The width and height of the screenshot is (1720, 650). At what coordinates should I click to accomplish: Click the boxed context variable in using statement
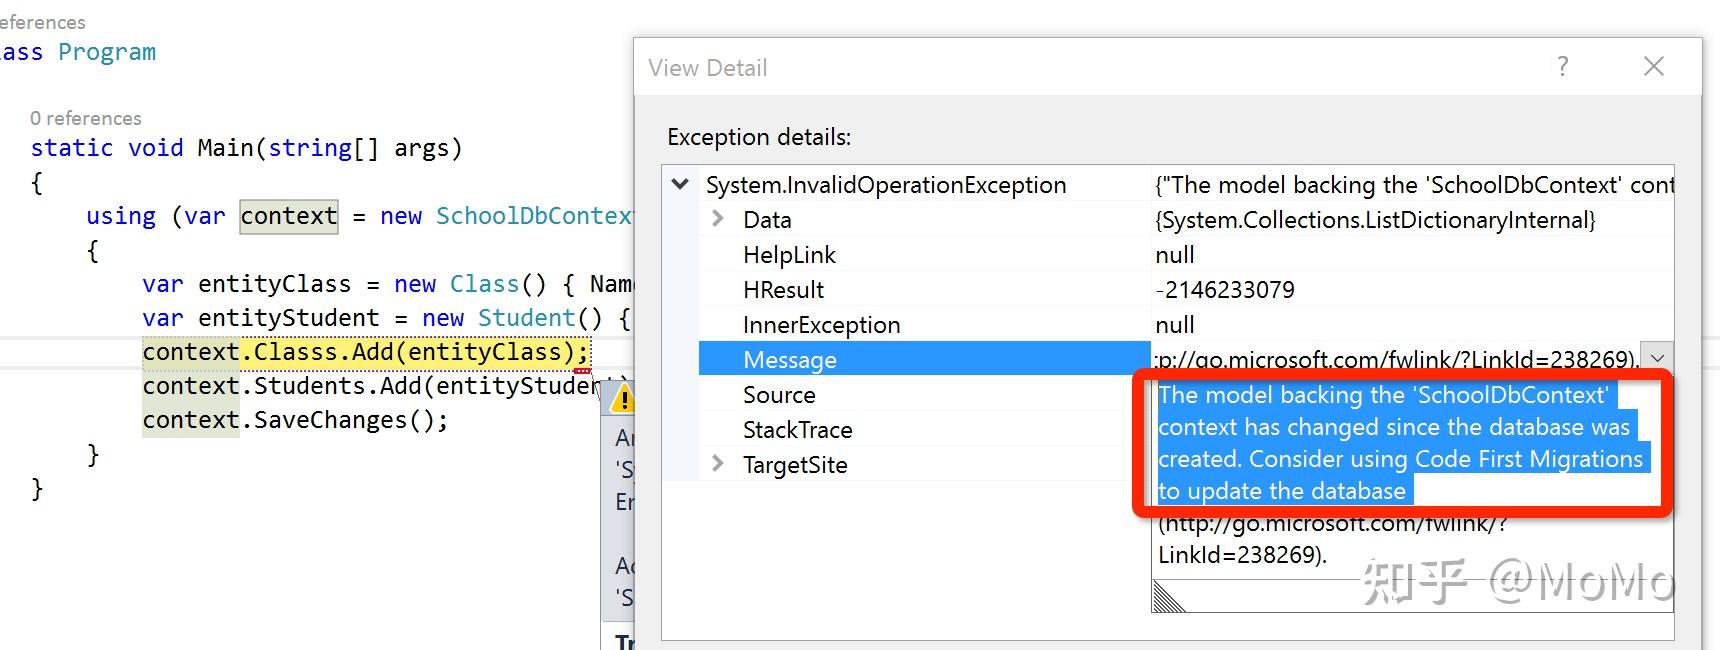click(x=289, y=216)
